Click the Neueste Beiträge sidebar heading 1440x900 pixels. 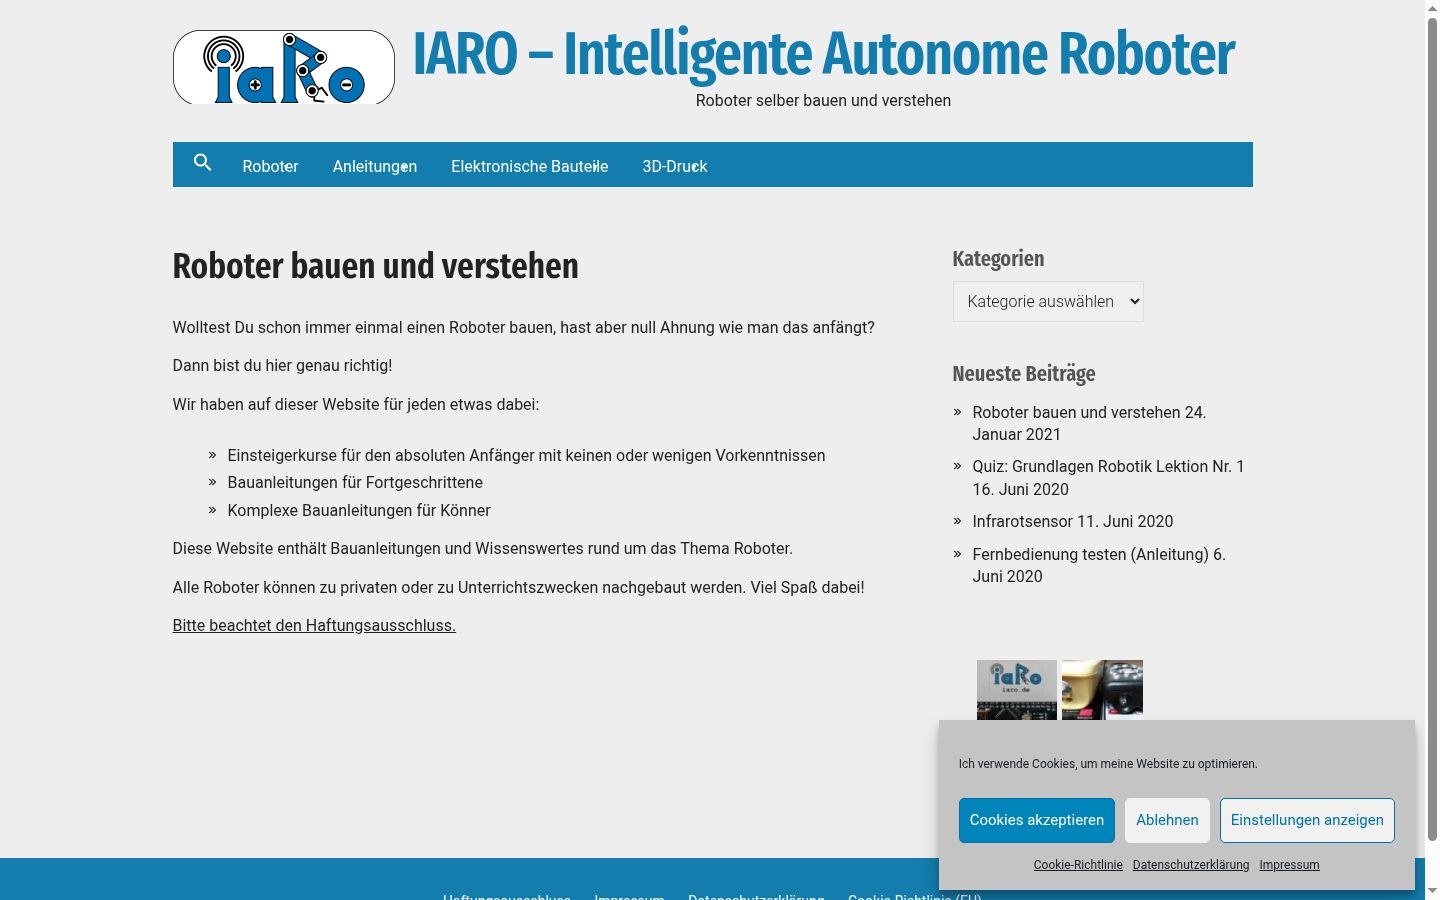(1024, 374)
